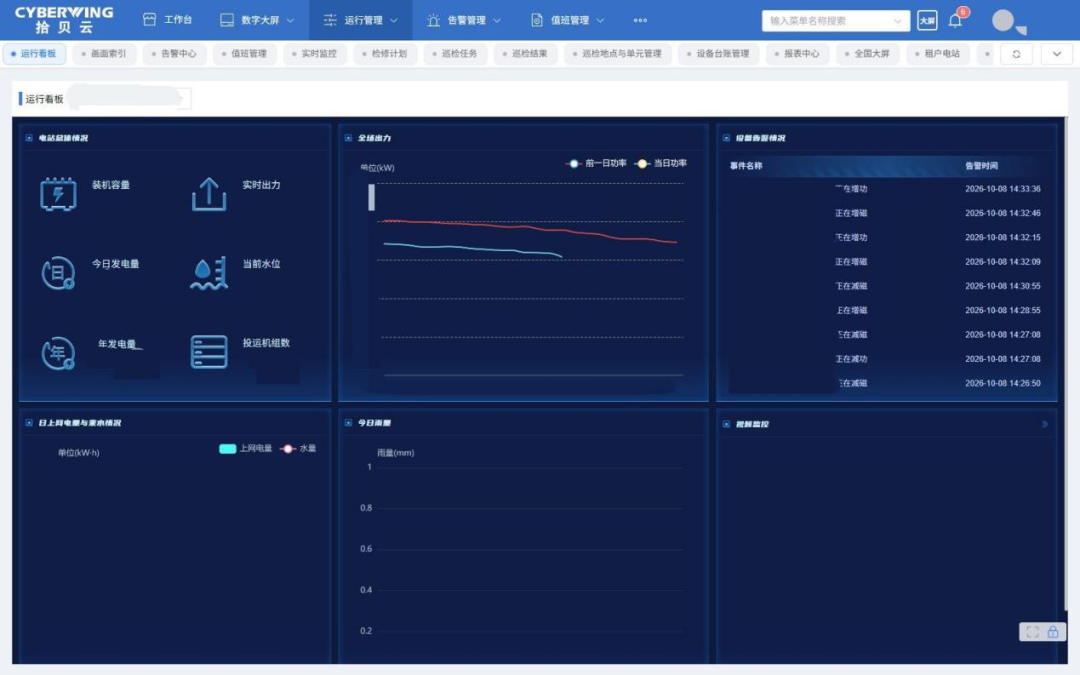Switch to the 画面索引 tab
The image size is (1080, 675).
point(104,54)
